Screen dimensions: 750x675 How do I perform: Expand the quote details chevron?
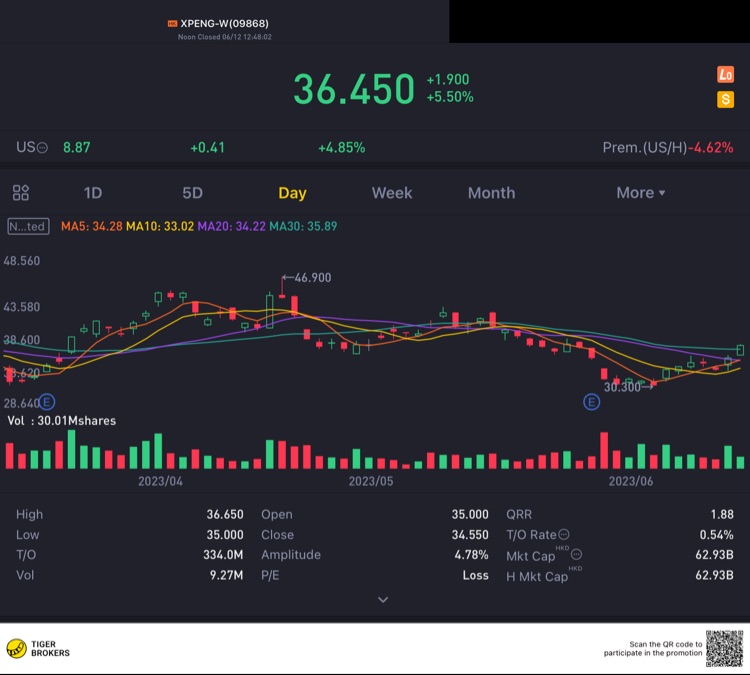pos(383,599)
